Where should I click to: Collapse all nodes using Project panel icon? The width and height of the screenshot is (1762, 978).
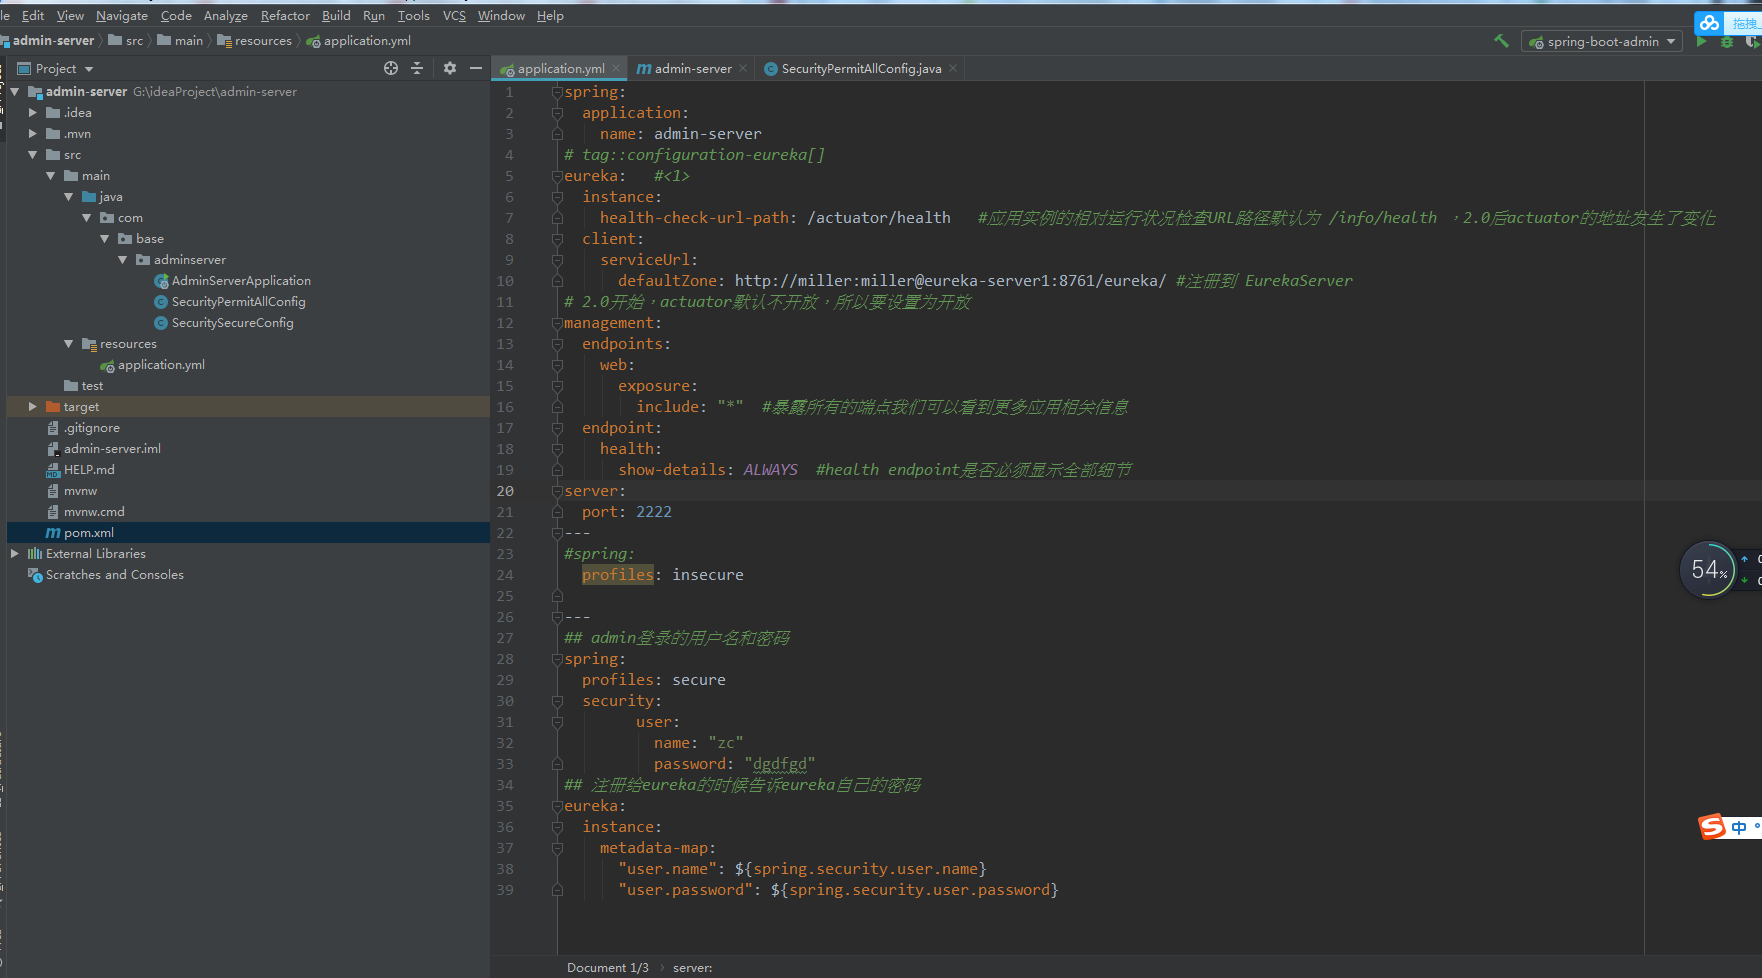[x=418, y=68]
